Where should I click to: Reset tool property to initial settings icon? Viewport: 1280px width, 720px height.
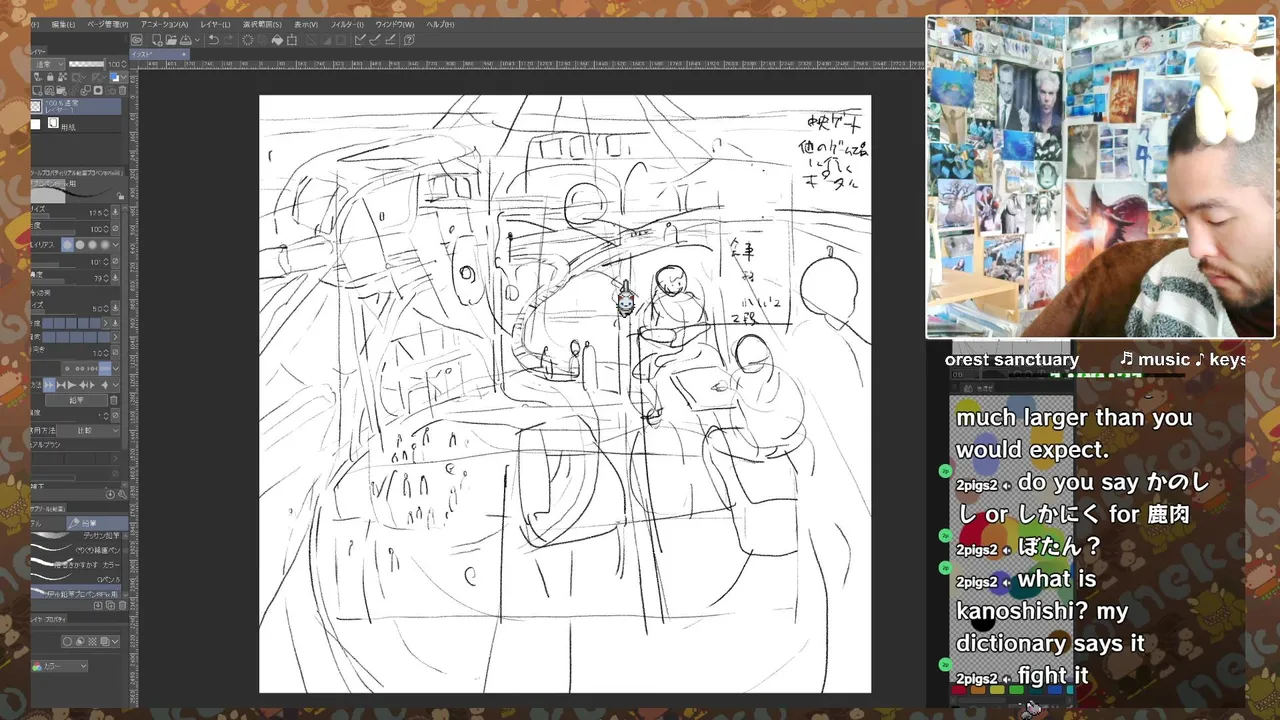110,494
